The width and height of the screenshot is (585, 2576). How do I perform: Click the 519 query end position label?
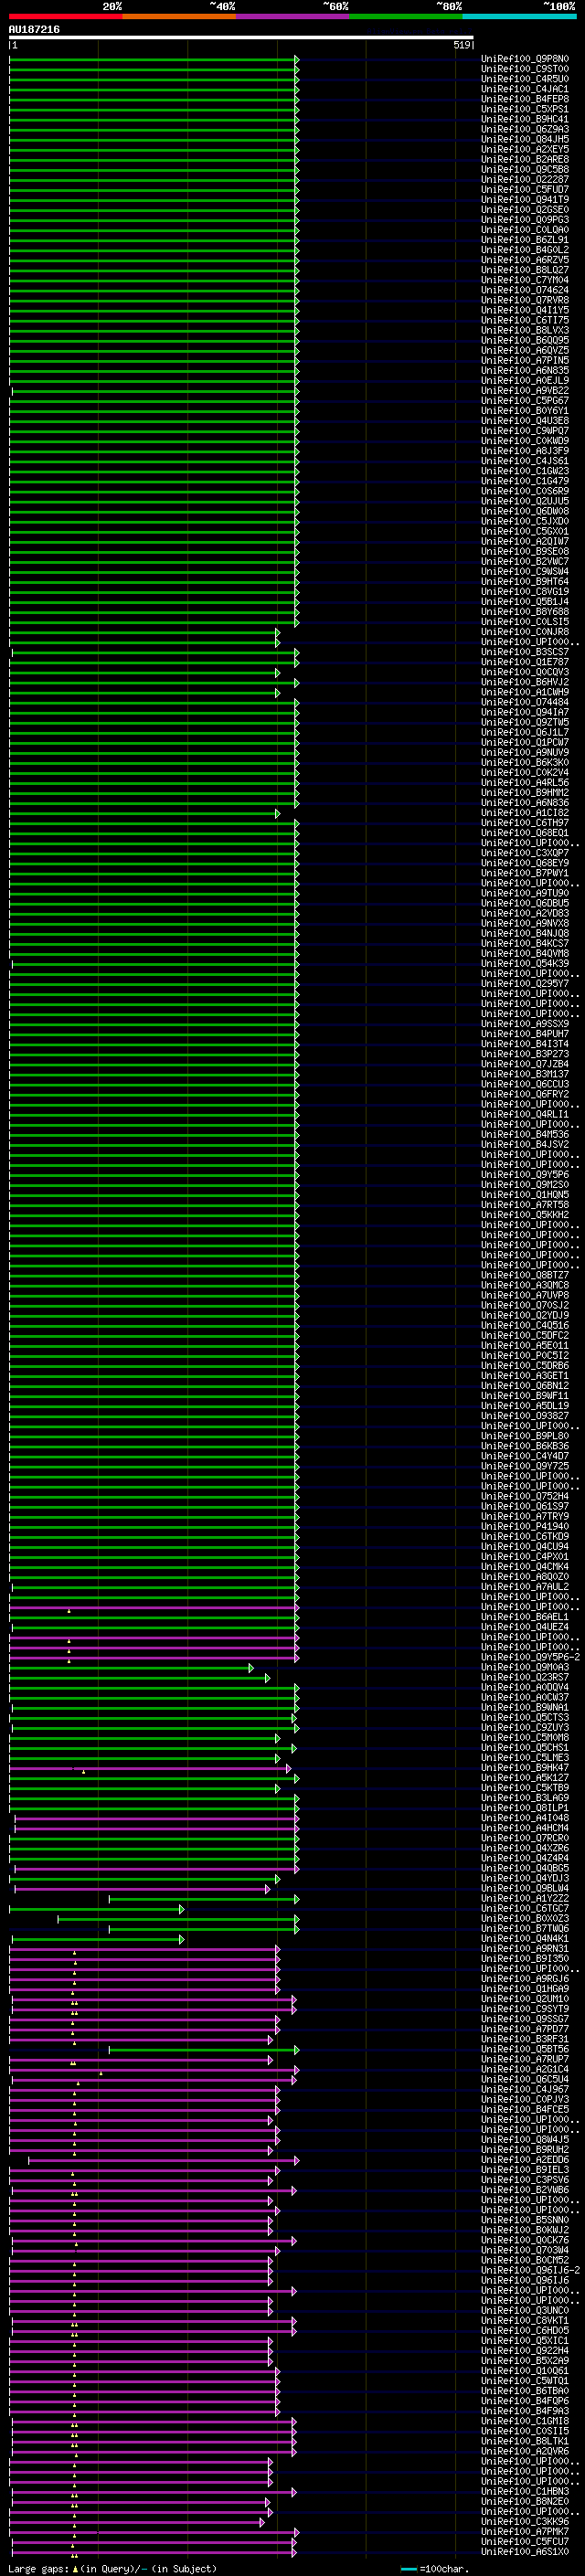pos(461,45)
